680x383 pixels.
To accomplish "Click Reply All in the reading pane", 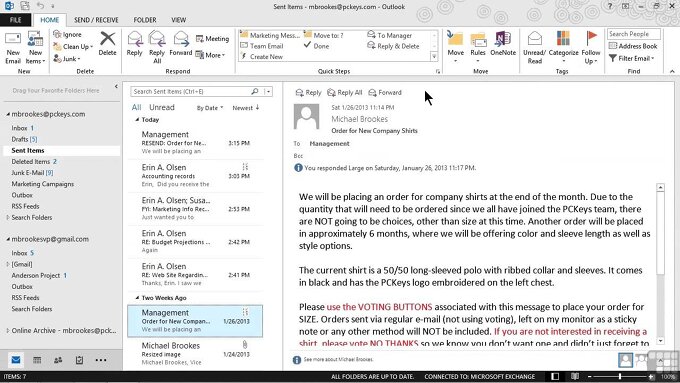I will (x=344, y=92).
